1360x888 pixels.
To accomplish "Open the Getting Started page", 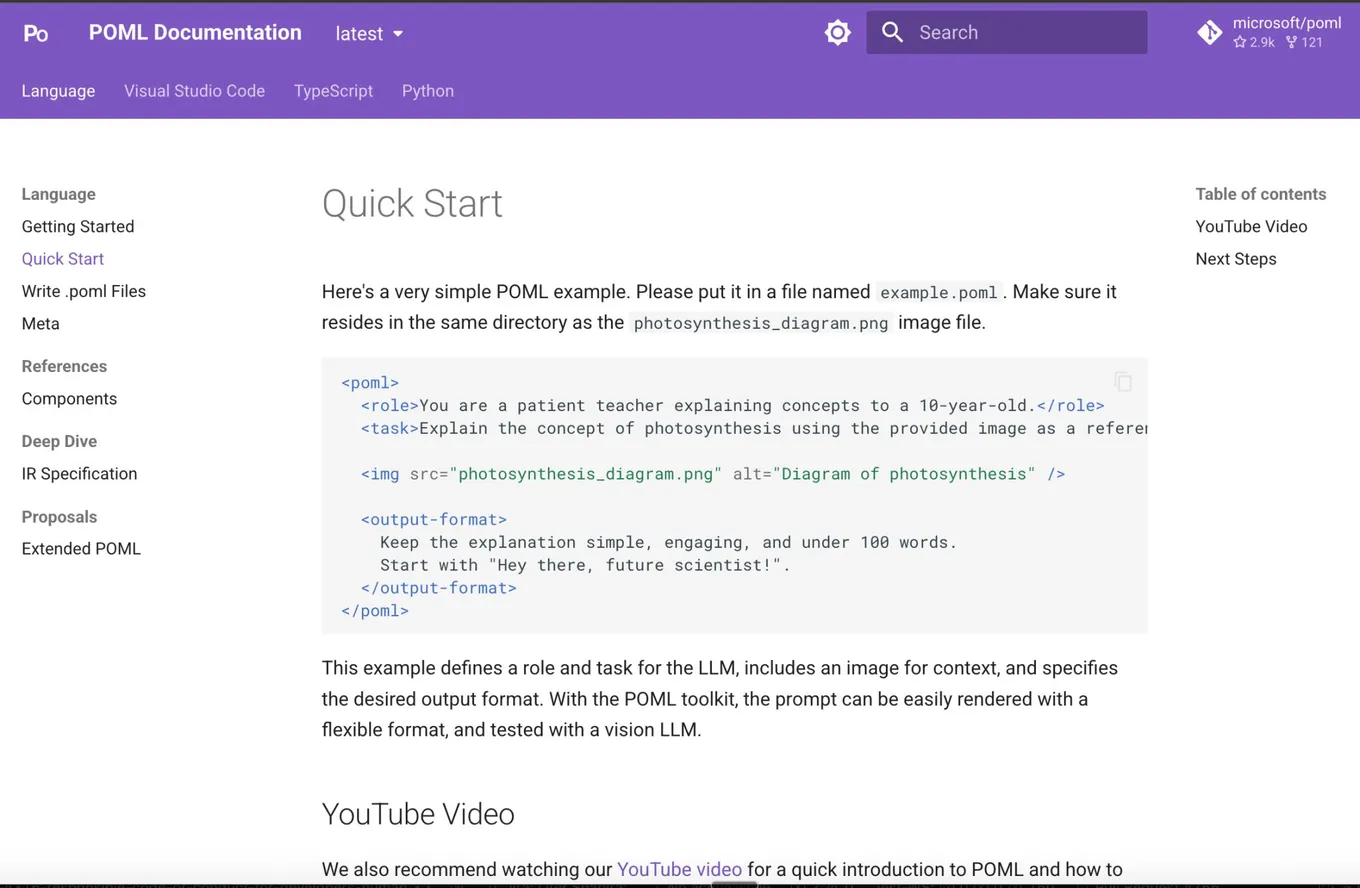I will (78, 226).
